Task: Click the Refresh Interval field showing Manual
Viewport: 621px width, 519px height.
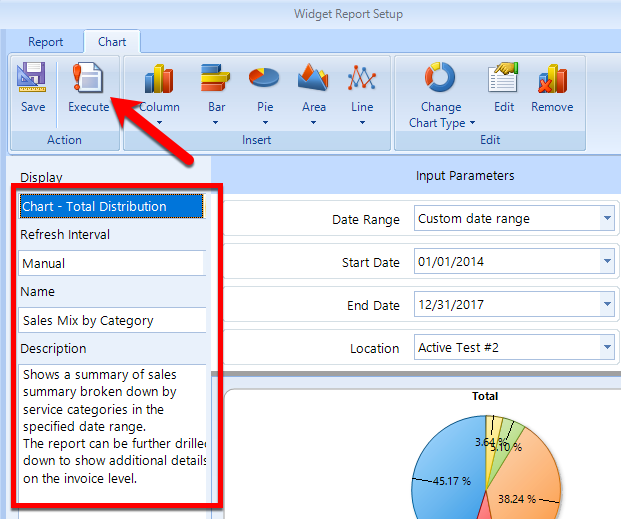Action: (110, 264)
